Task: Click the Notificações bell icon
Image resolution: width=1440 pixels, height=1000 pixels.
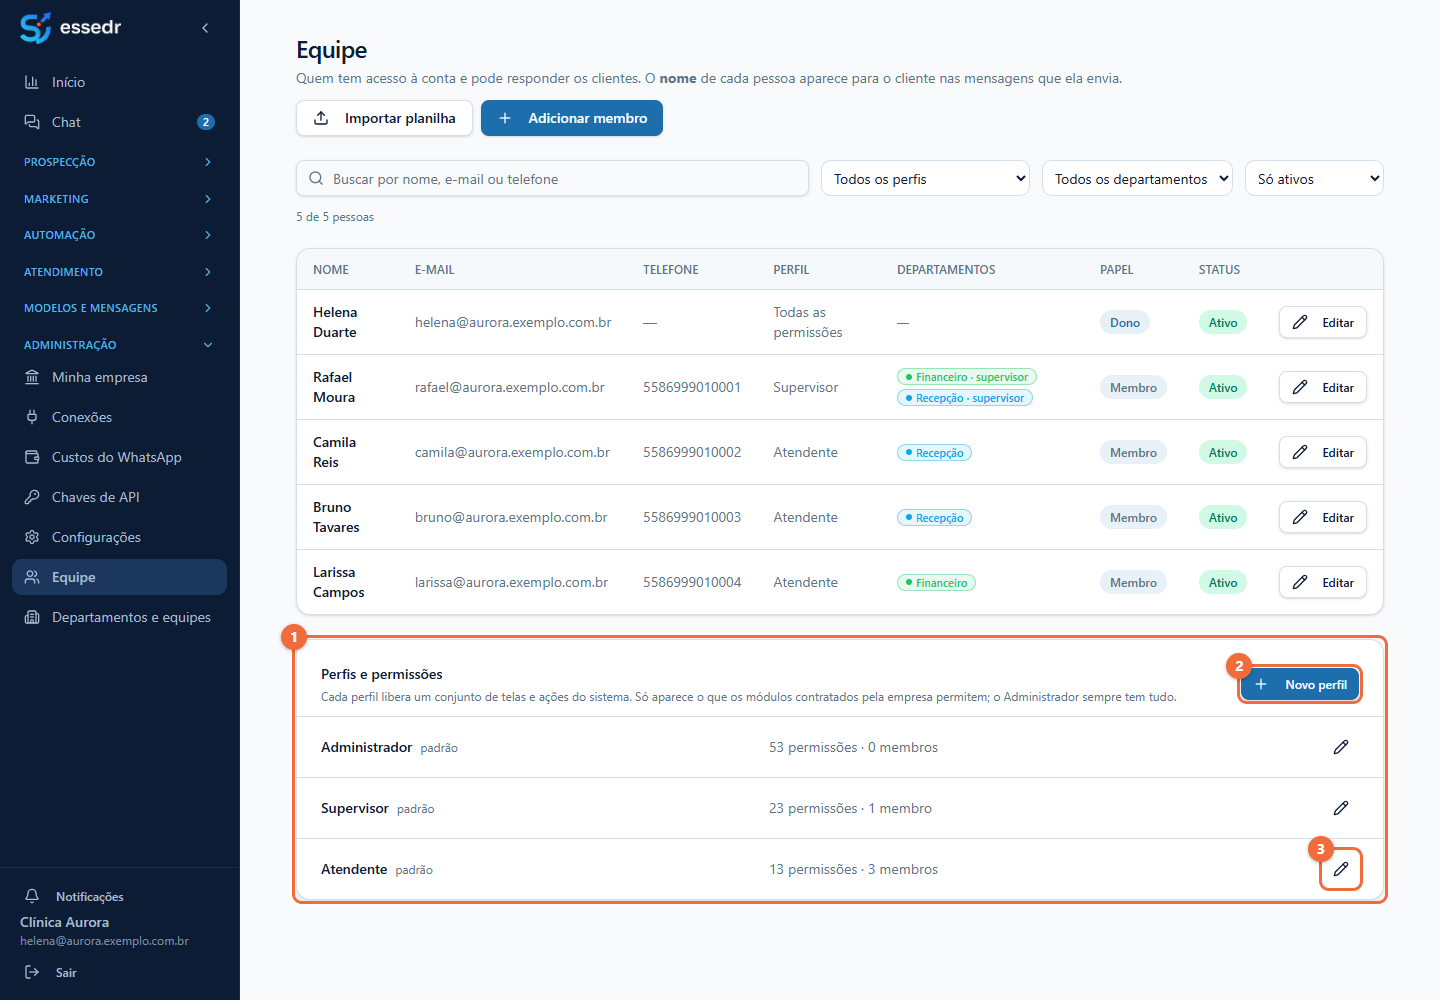Action: pyautogui.click(x=32, y=896)
